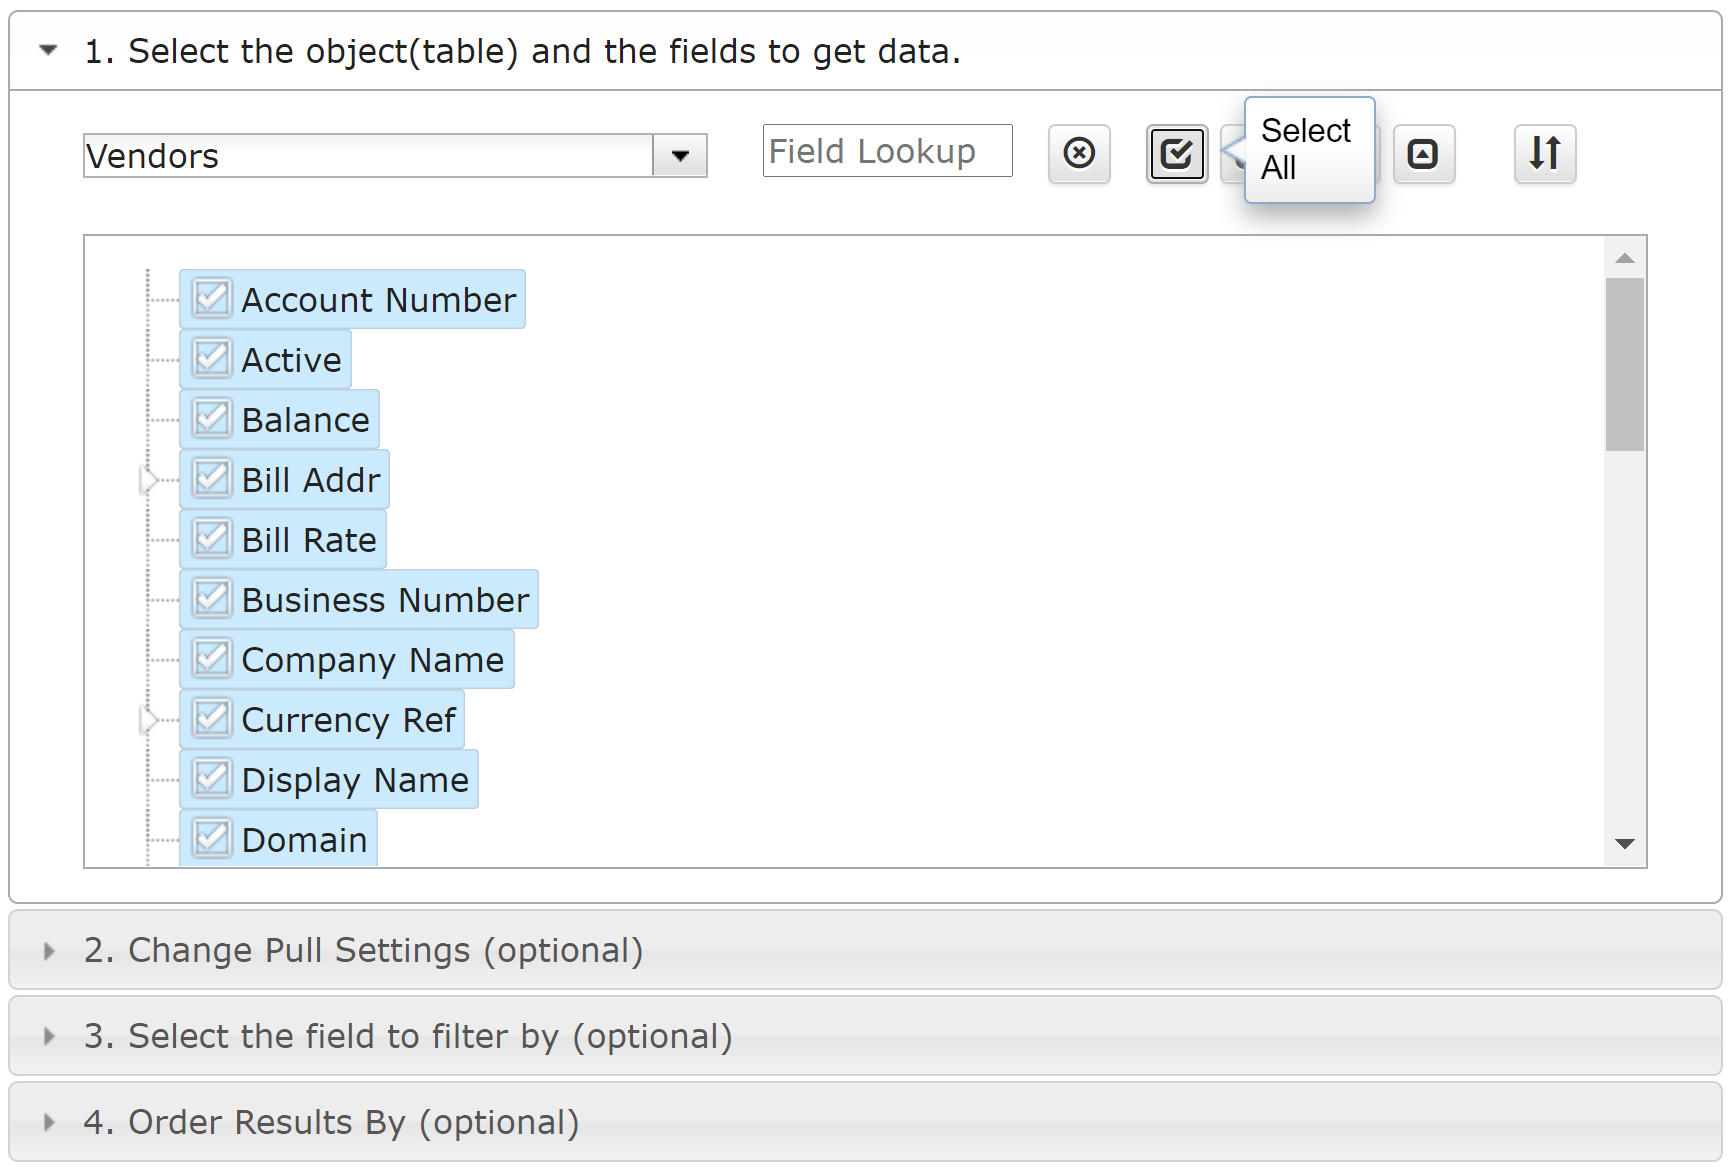Click the Field Lookup input box

(887, 151)
